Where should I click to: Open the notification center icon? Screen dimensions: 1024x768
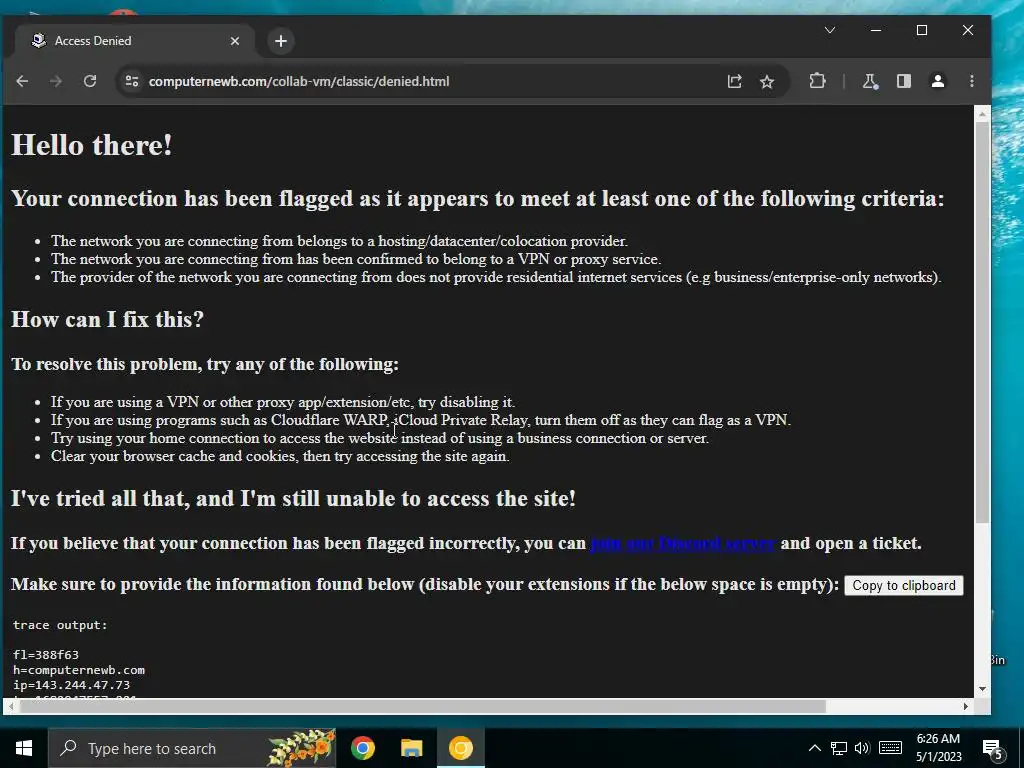(992, 749)
